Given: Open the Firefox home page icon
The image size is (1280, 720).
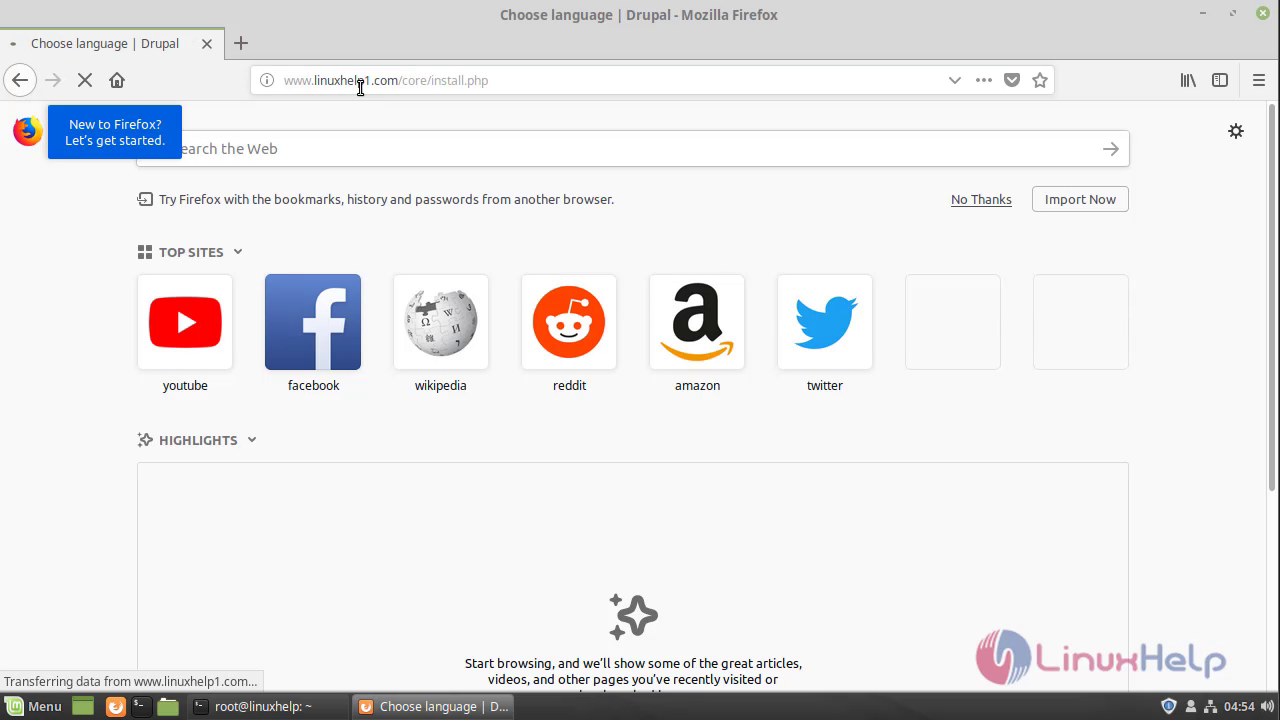Looking at the screenshot, I should pos(117,80).
